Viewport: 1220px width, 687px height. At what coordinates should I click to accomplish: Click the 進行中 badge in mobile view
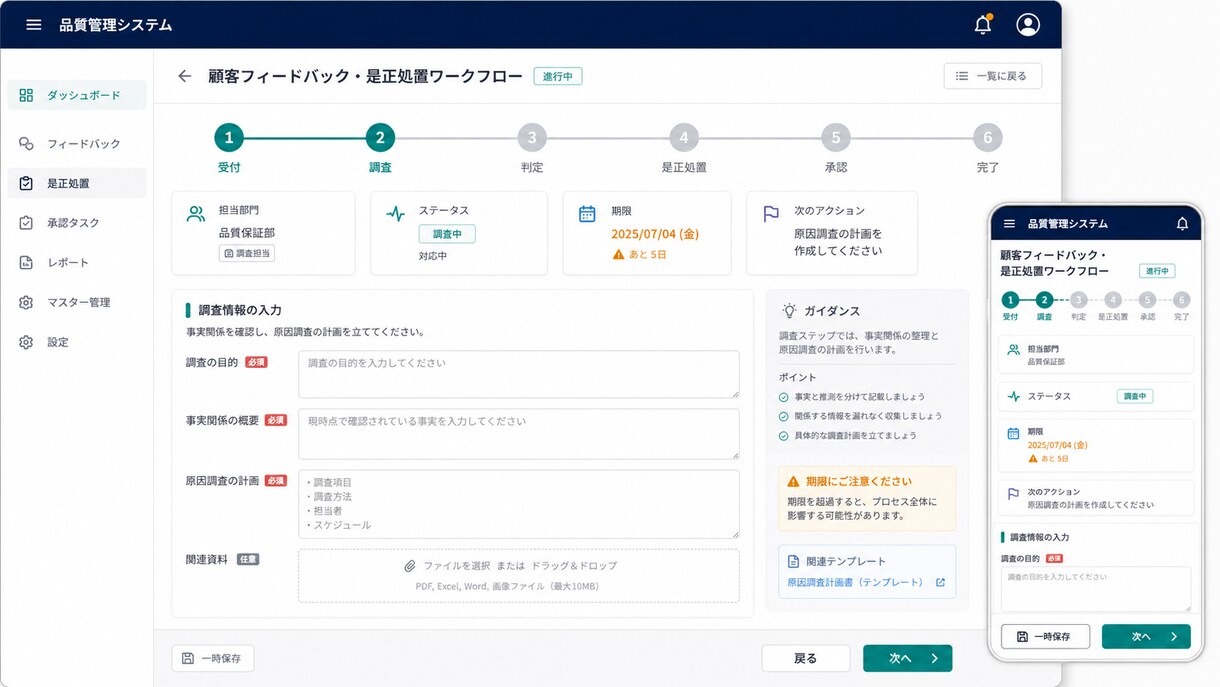tap(1157, 271)
